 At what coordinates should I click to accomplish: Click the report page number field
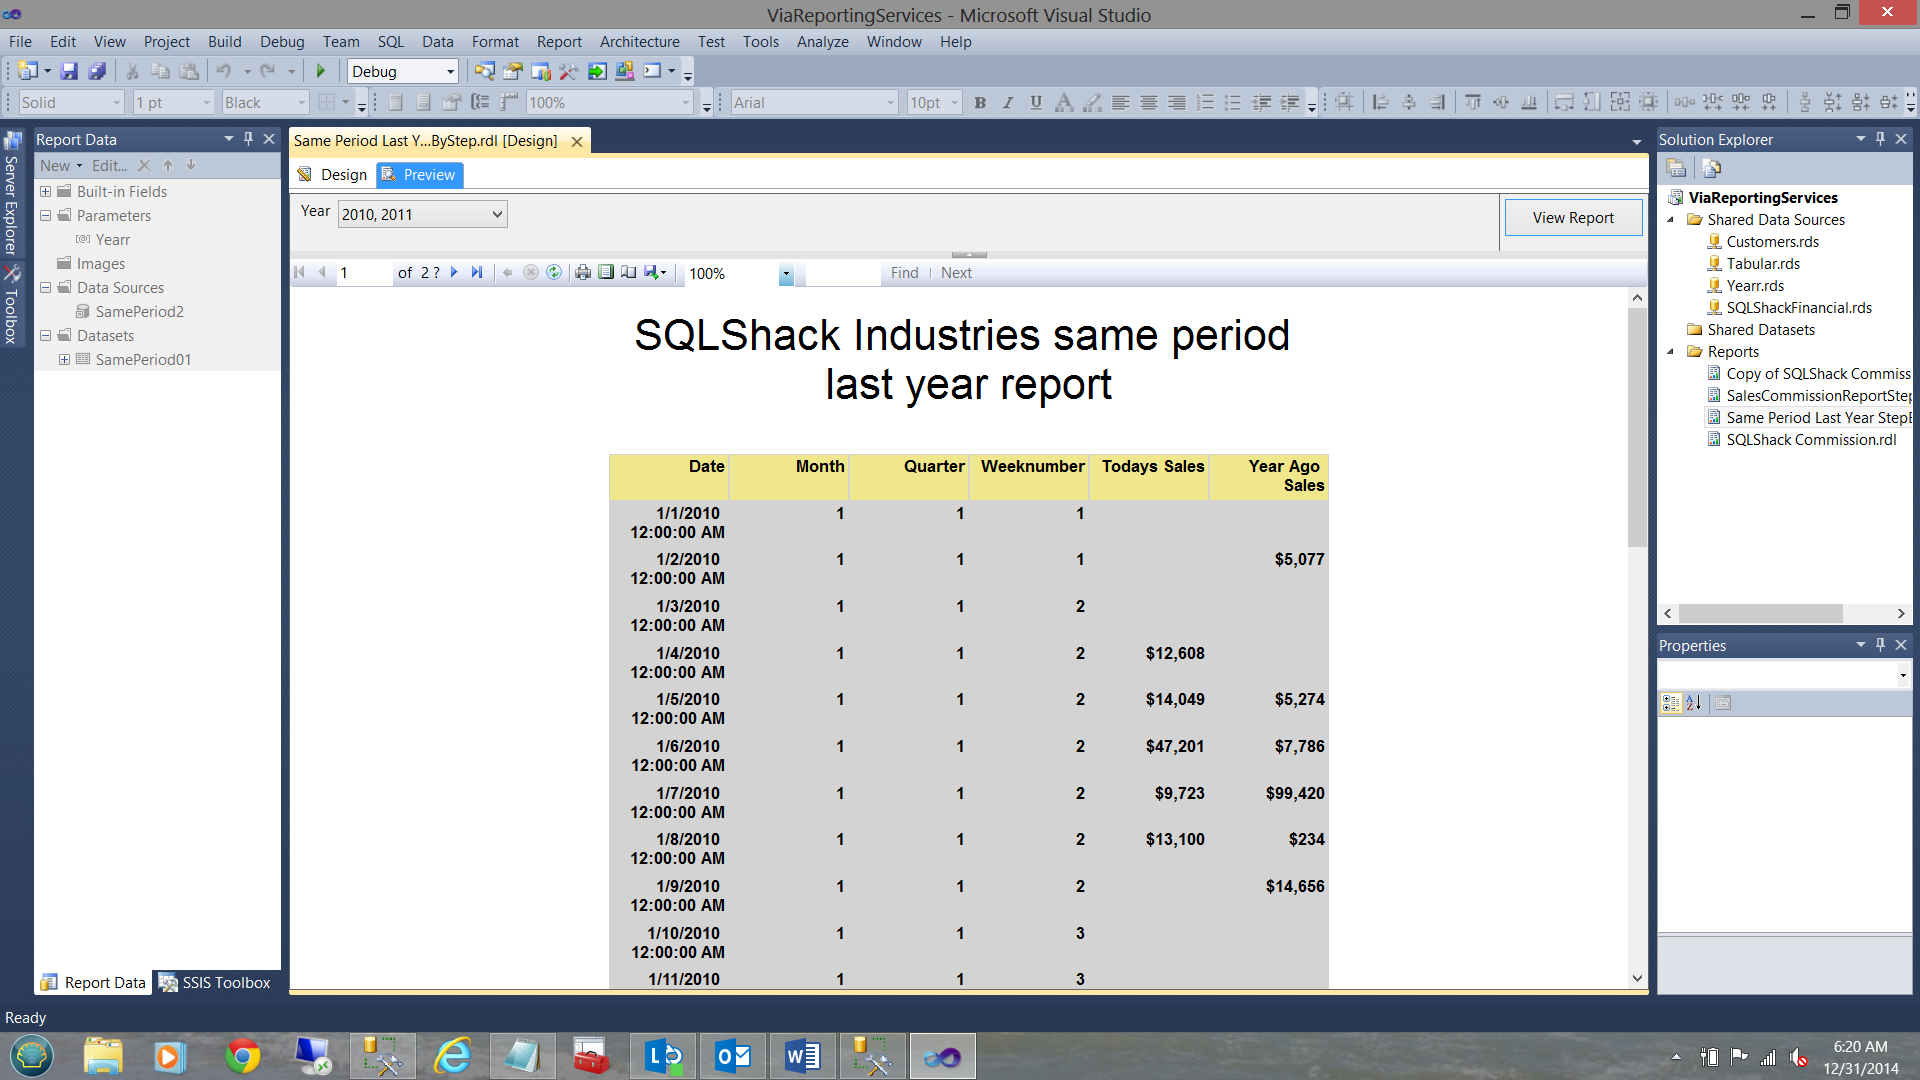[x=362, y=273]
